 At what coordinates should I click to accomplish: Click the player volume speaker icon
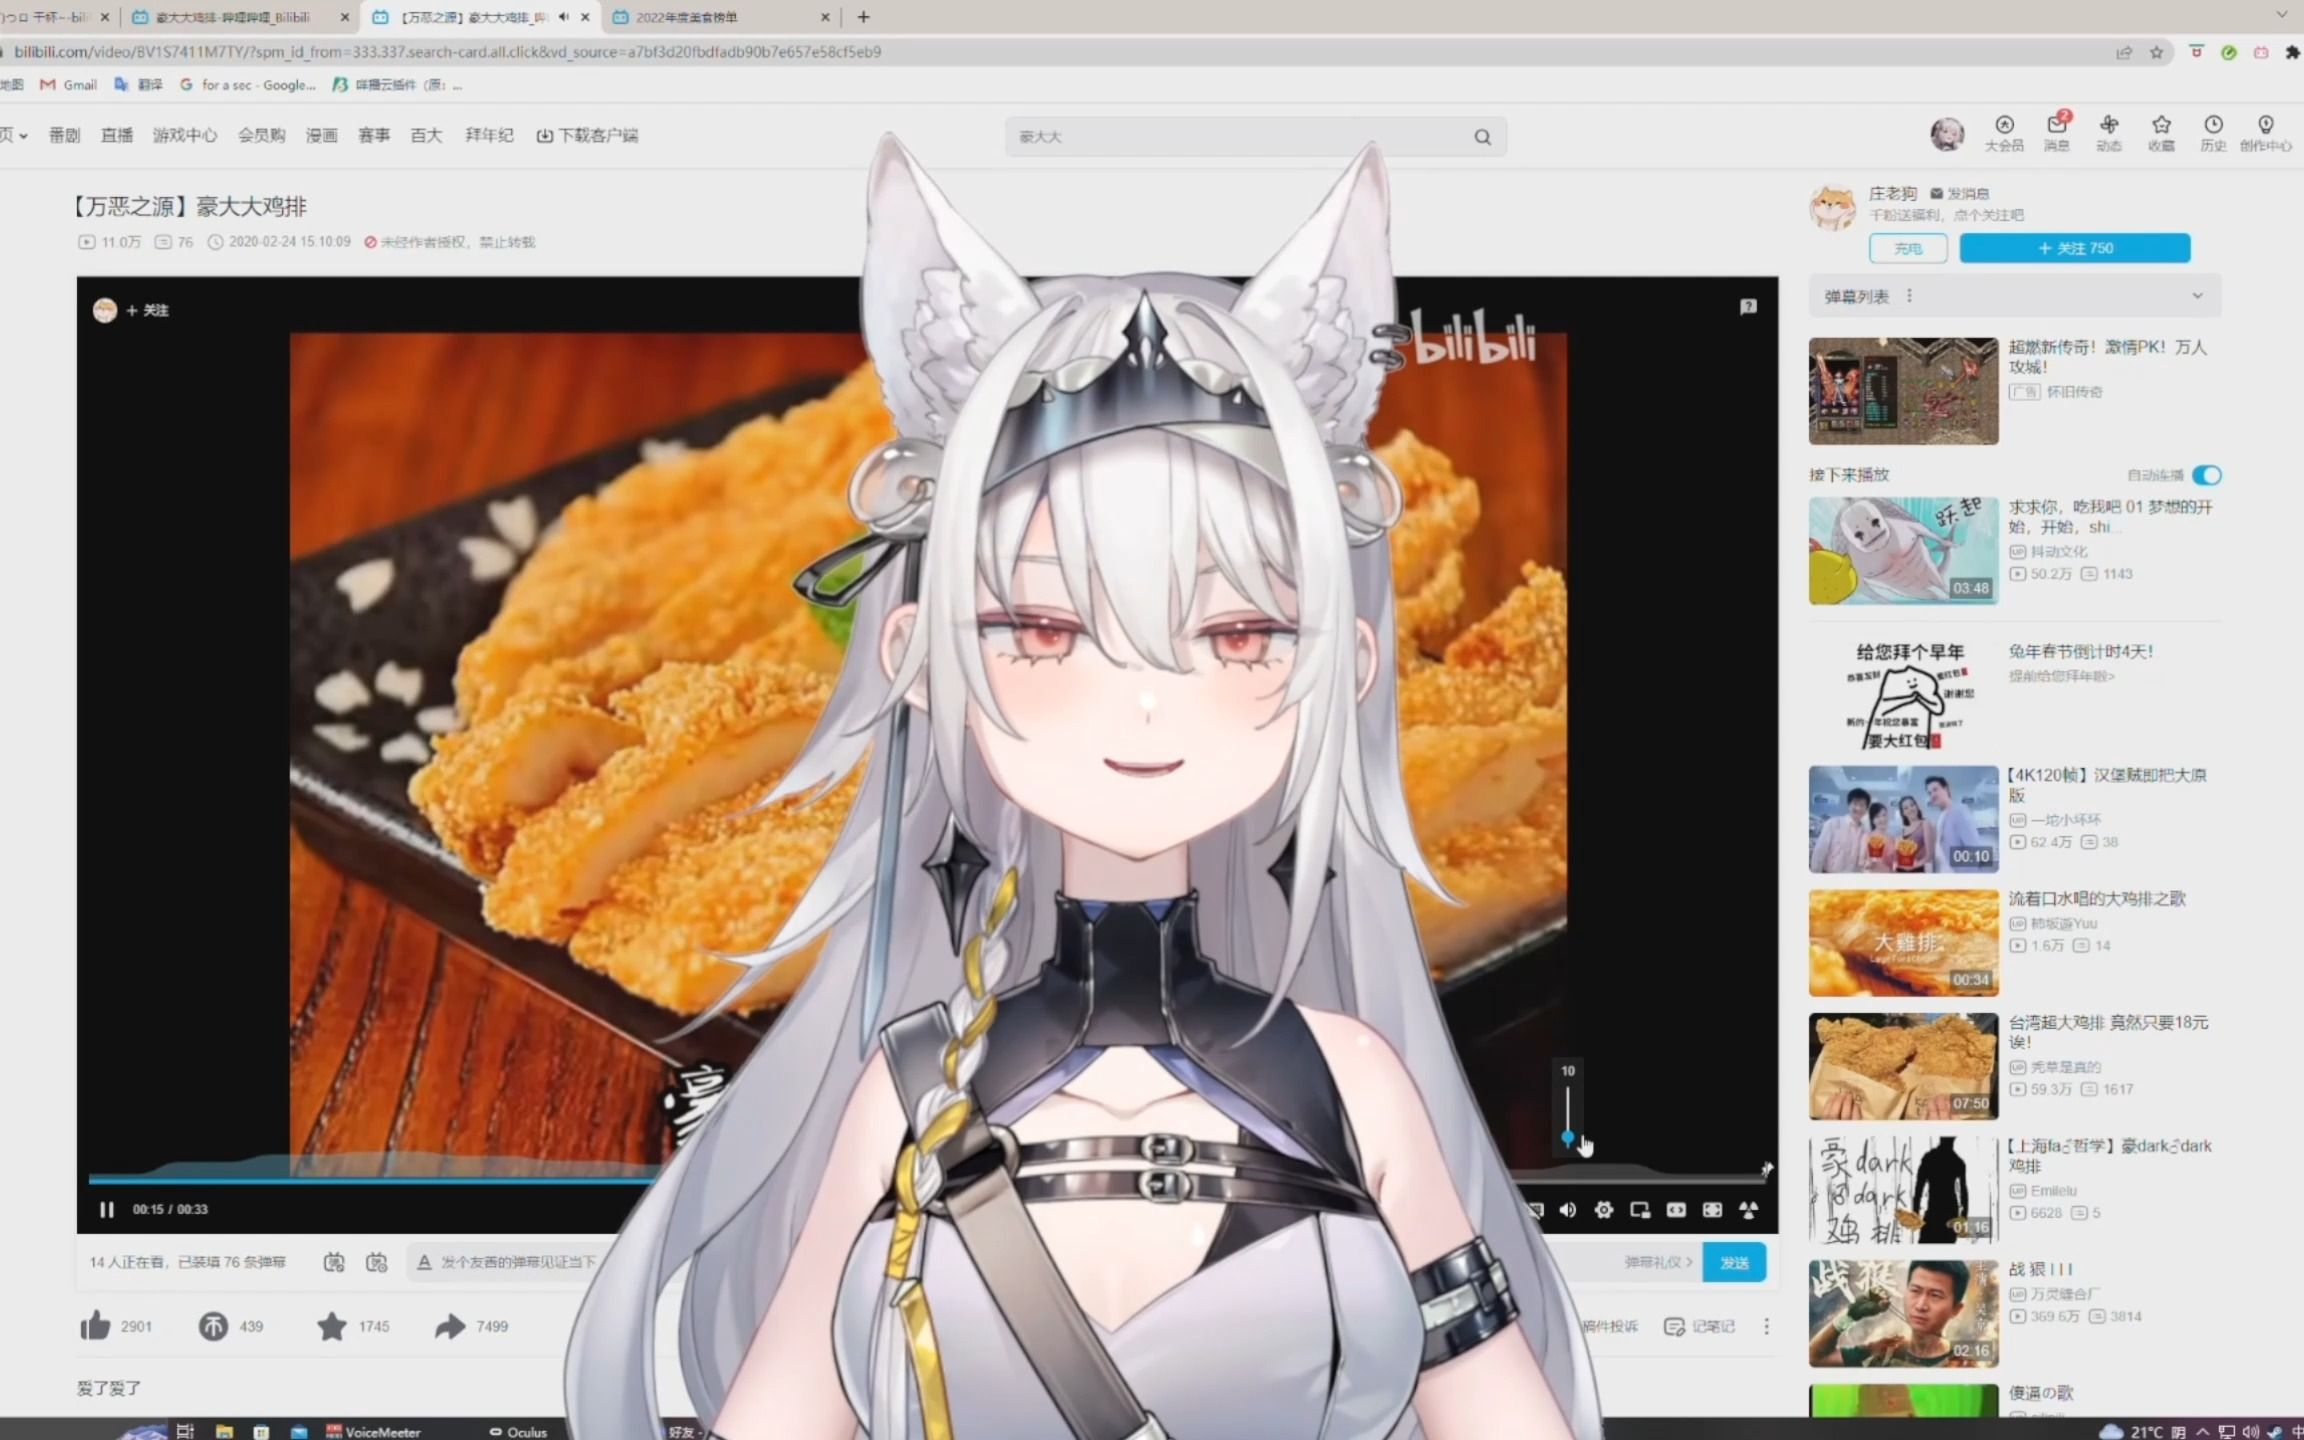coord(1567,1210)
